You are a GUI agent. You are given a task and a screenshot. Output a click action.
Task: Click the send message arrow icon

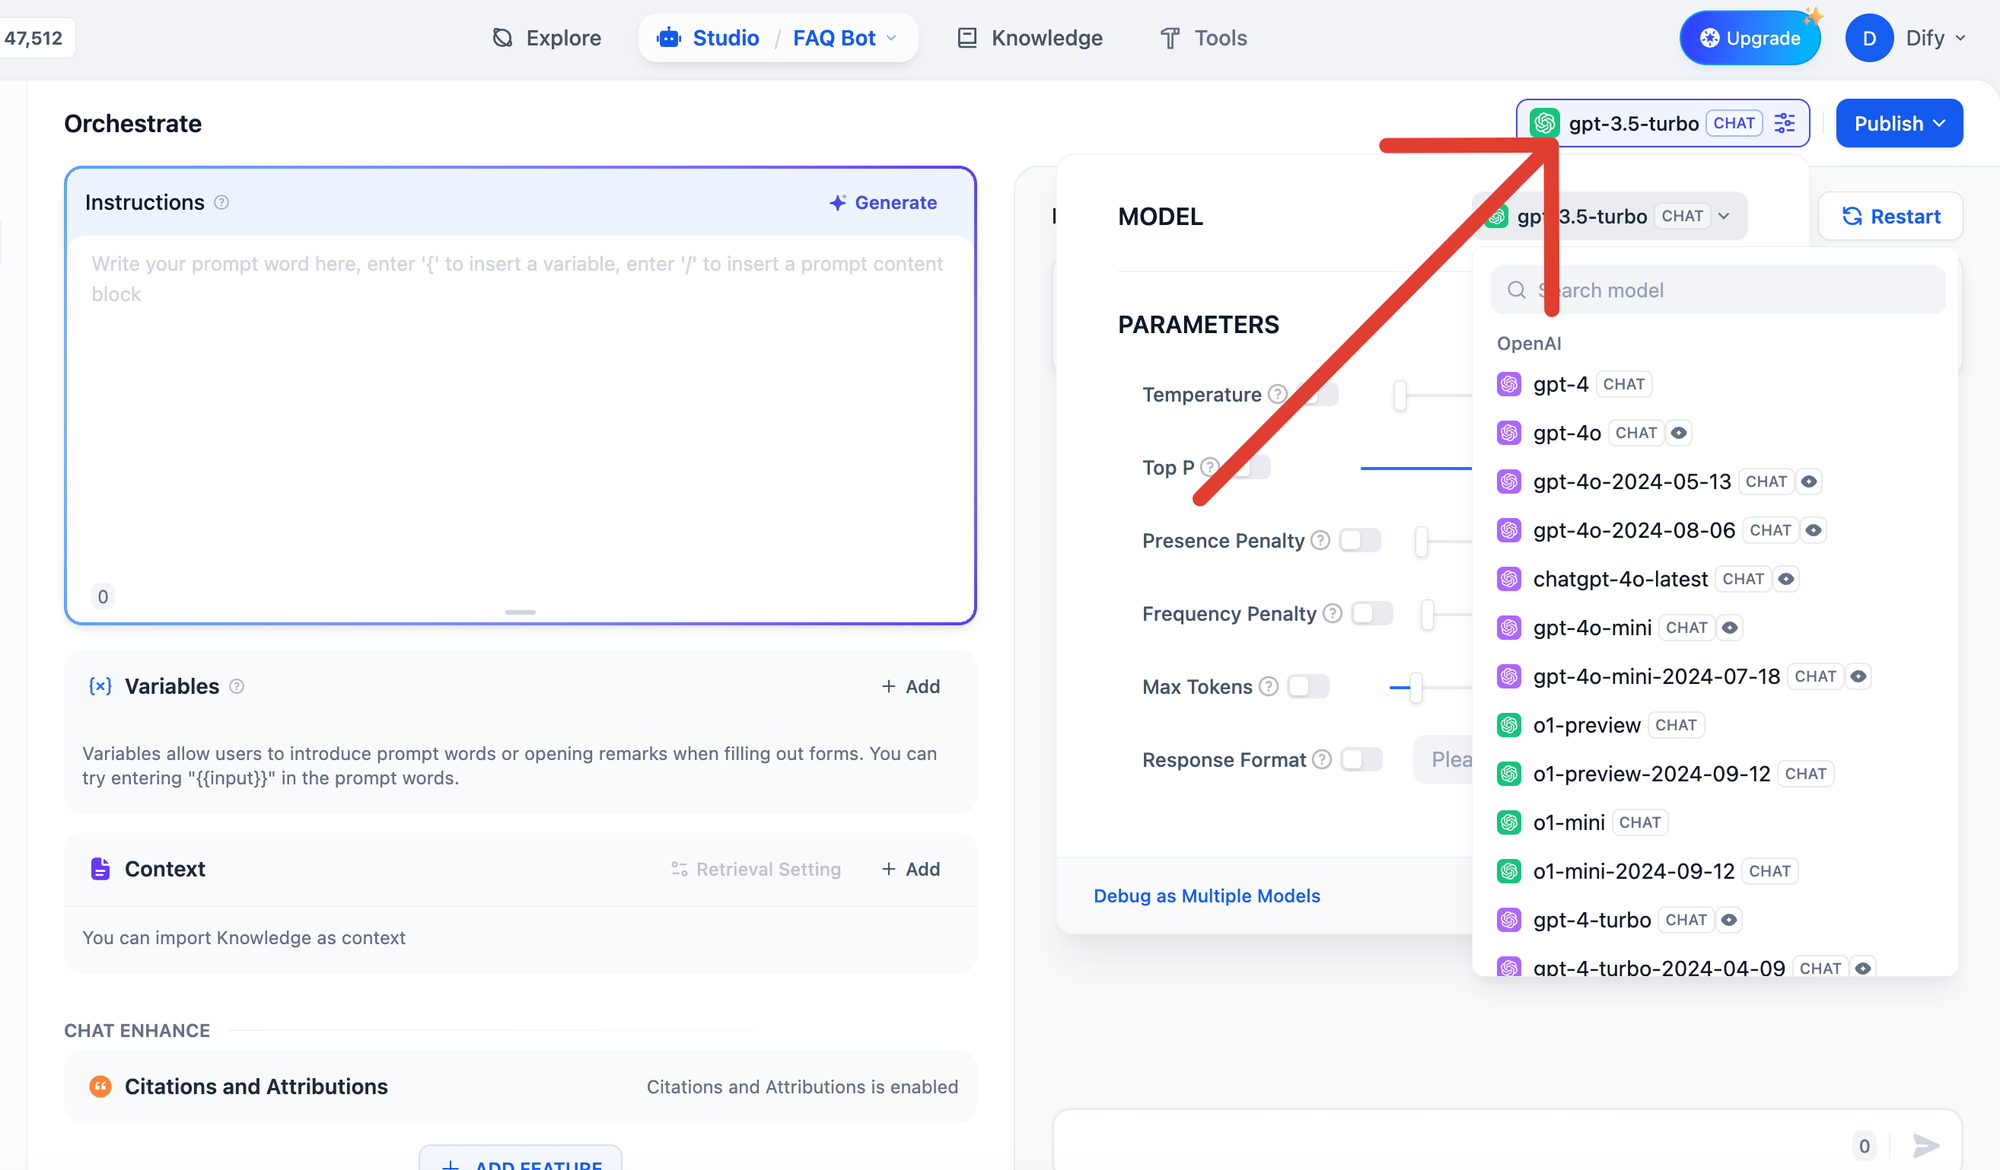coord(1925,1146)
